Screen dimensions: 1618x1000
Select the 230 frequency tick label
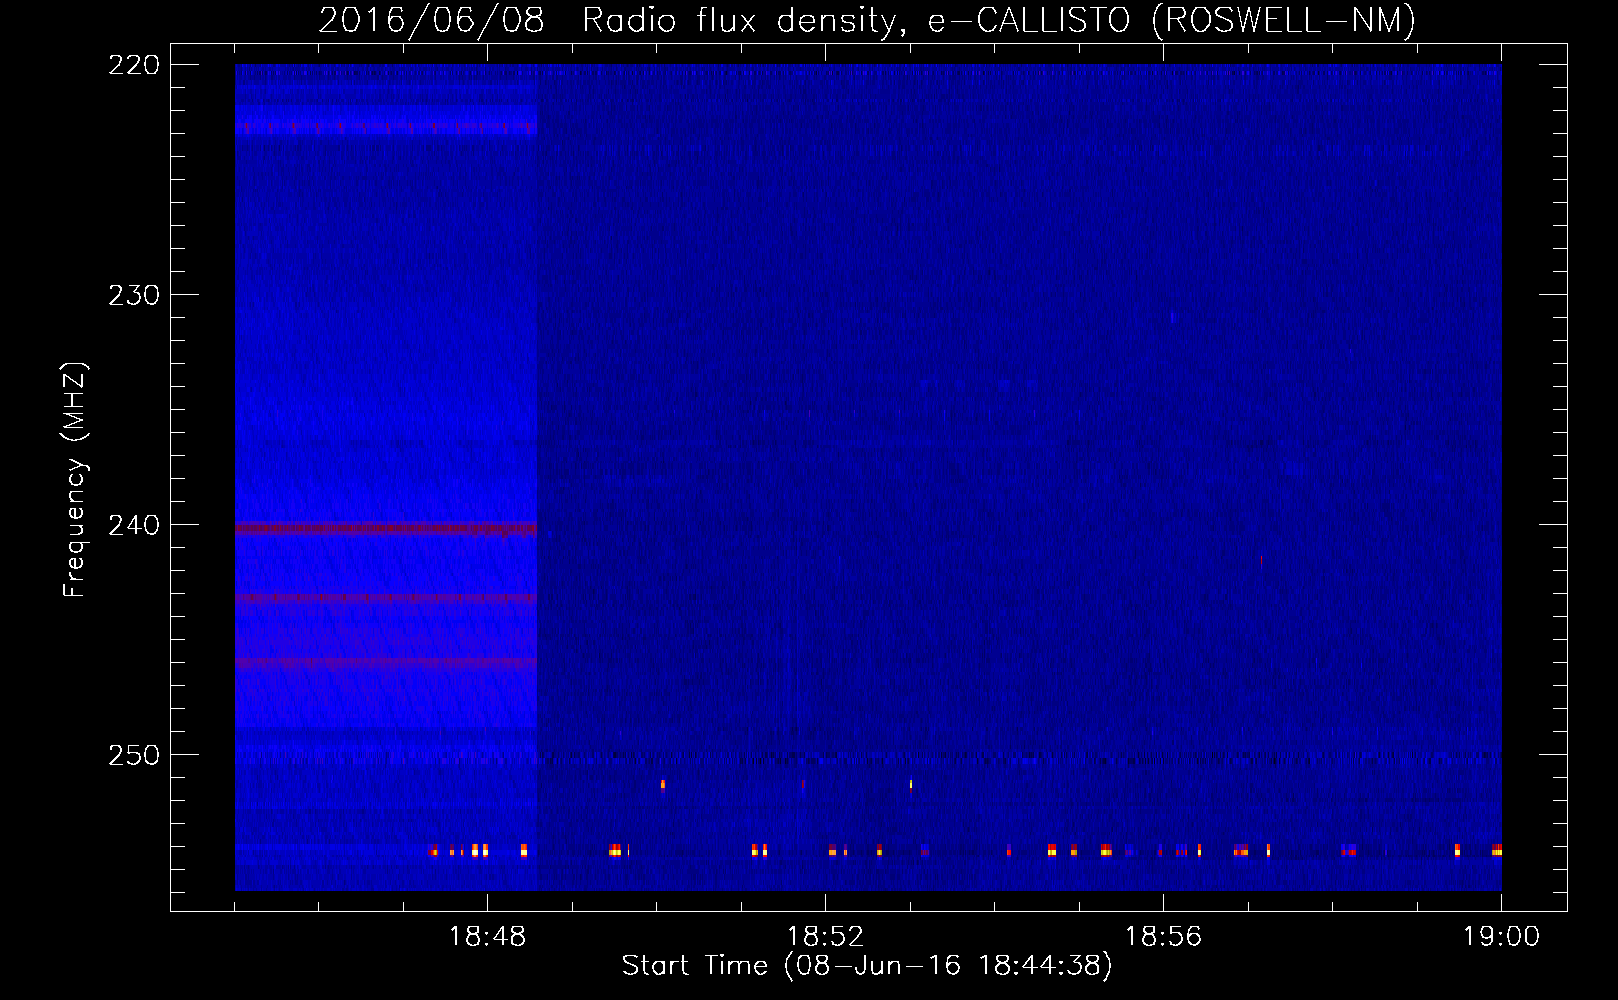(x=134, y=295)
